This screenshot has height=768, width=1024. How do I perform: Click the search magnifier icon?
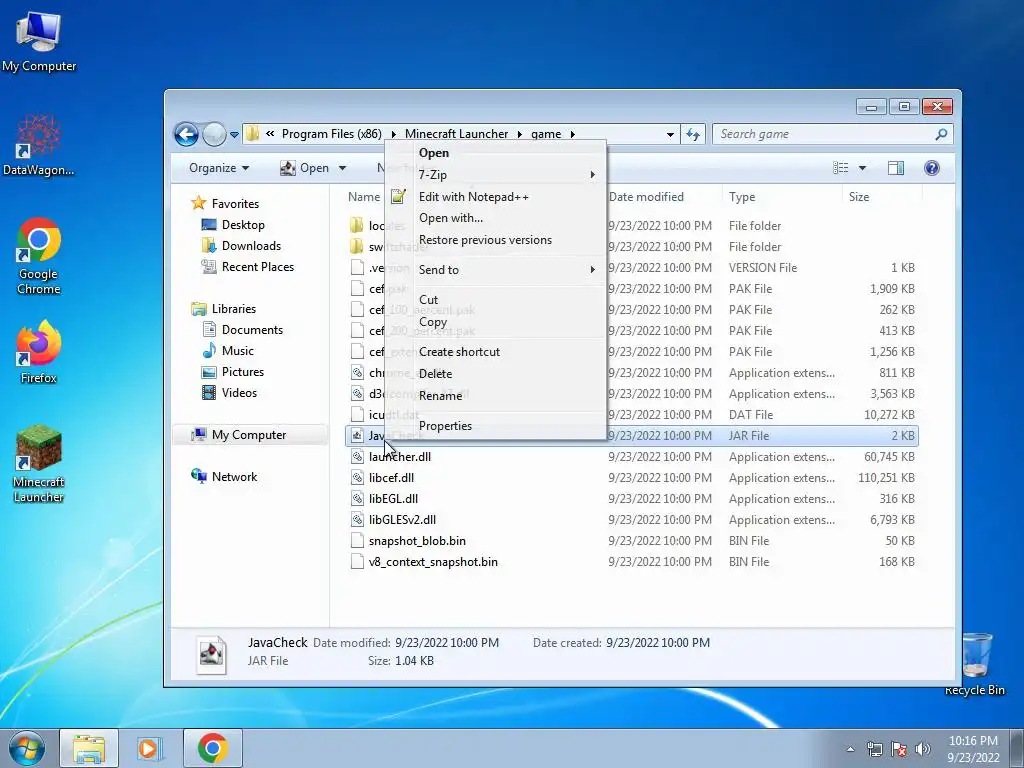coord(941,135)
